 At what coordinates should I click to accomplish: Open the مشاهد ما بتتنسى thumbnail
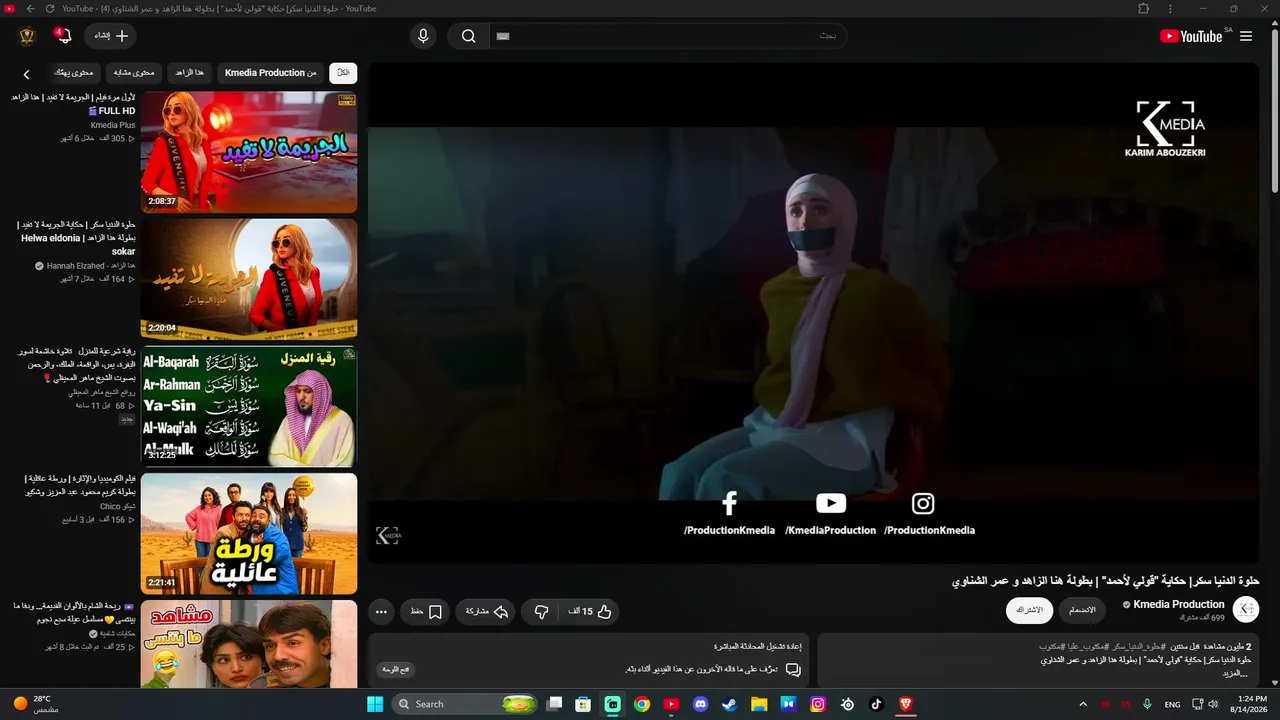tap(249, 645)
